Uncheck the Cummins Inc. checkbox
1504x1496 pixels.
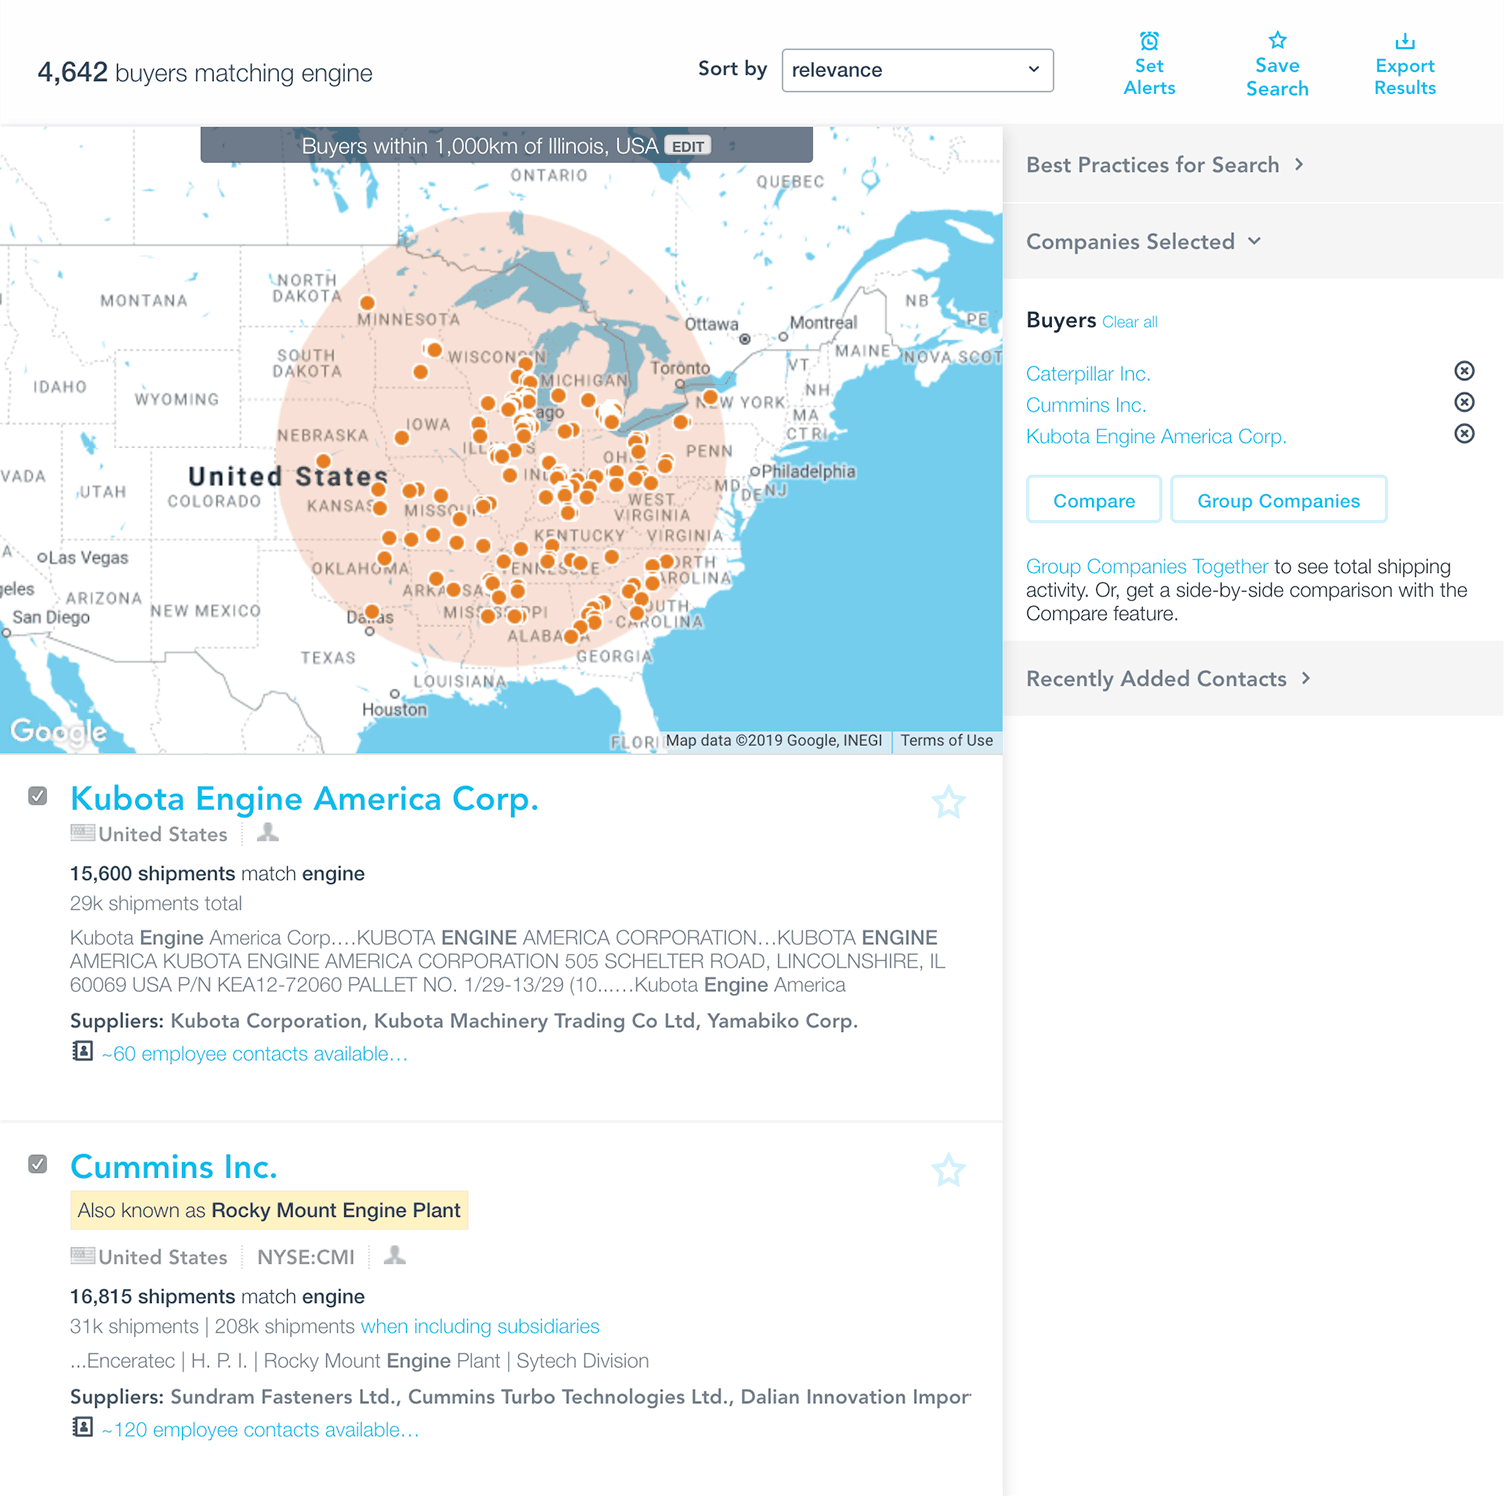tap(38, 1163)
